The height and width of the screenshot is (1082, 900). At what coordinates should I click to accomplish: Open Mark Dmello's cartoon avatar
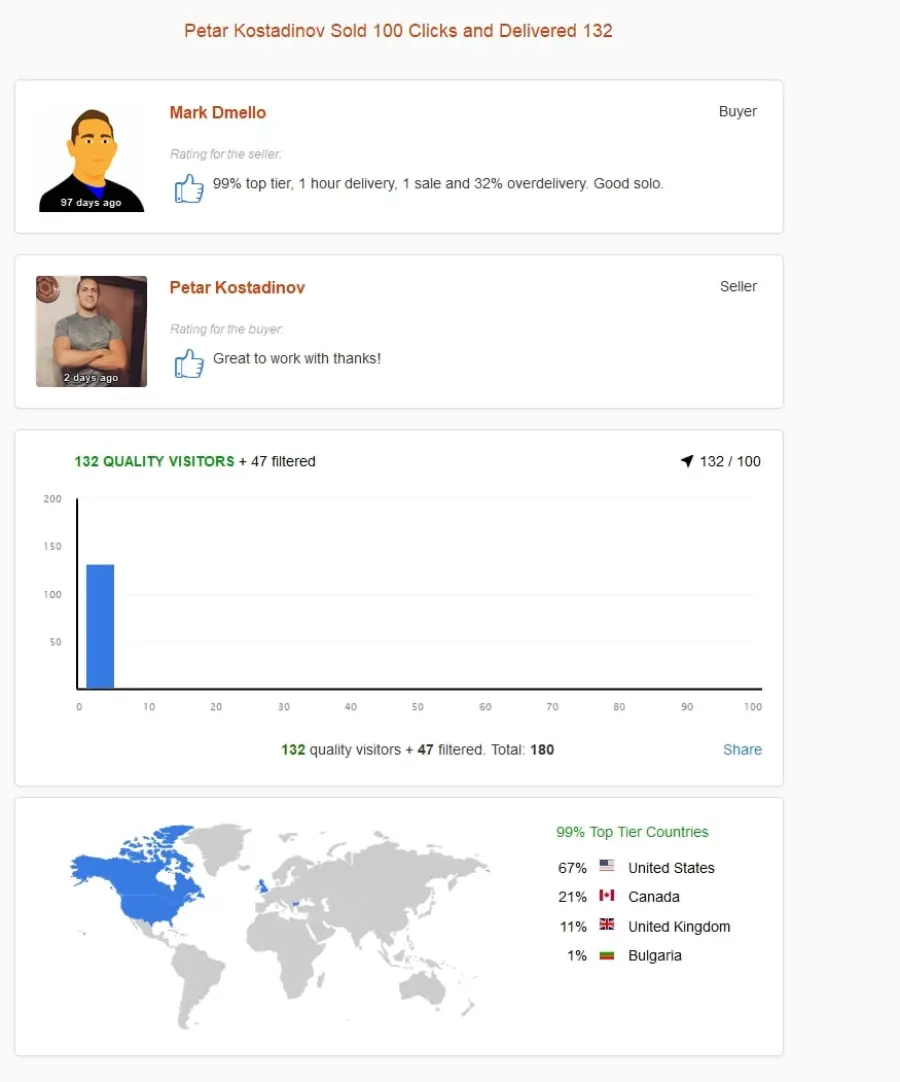click(x=91, y=159)
